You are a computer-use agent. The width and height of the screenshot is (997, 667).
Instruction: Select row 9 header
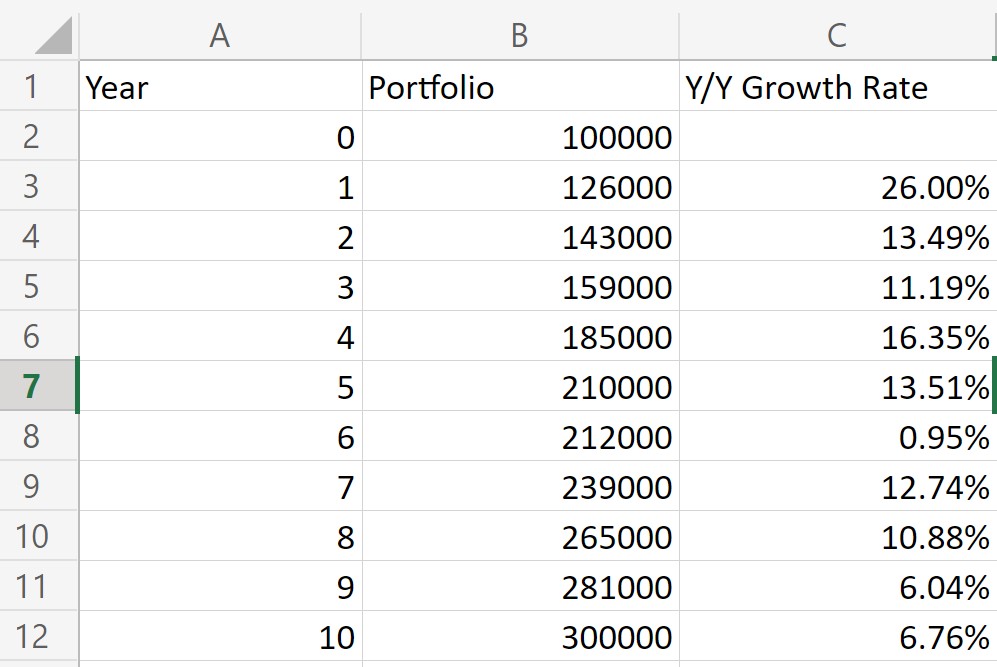[x=39, y=486]
